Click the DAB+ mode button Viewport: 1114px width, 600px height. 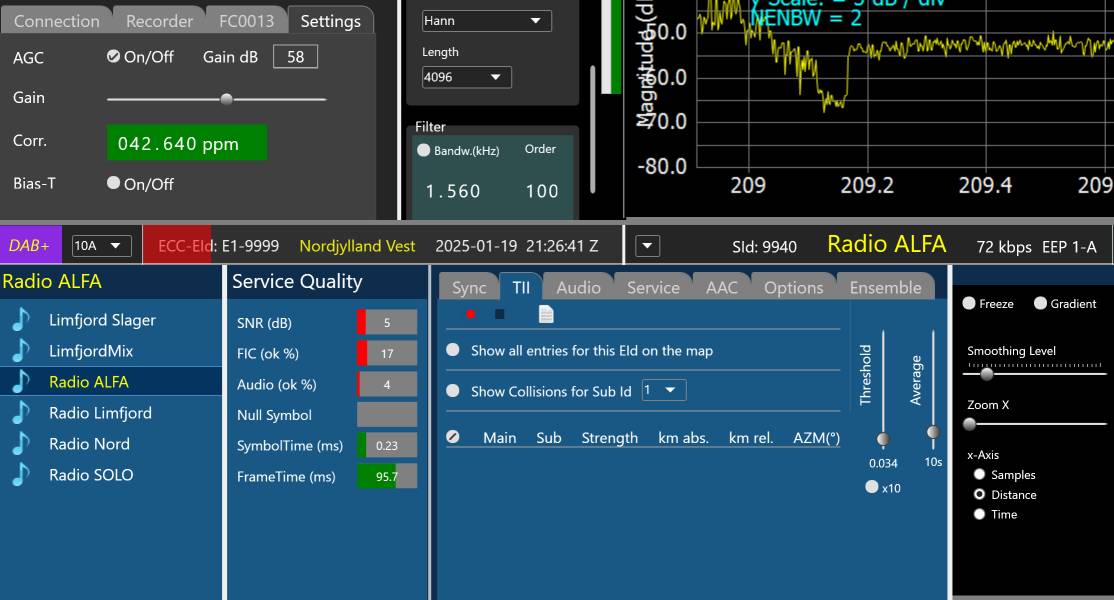click(x=30, y=245)
